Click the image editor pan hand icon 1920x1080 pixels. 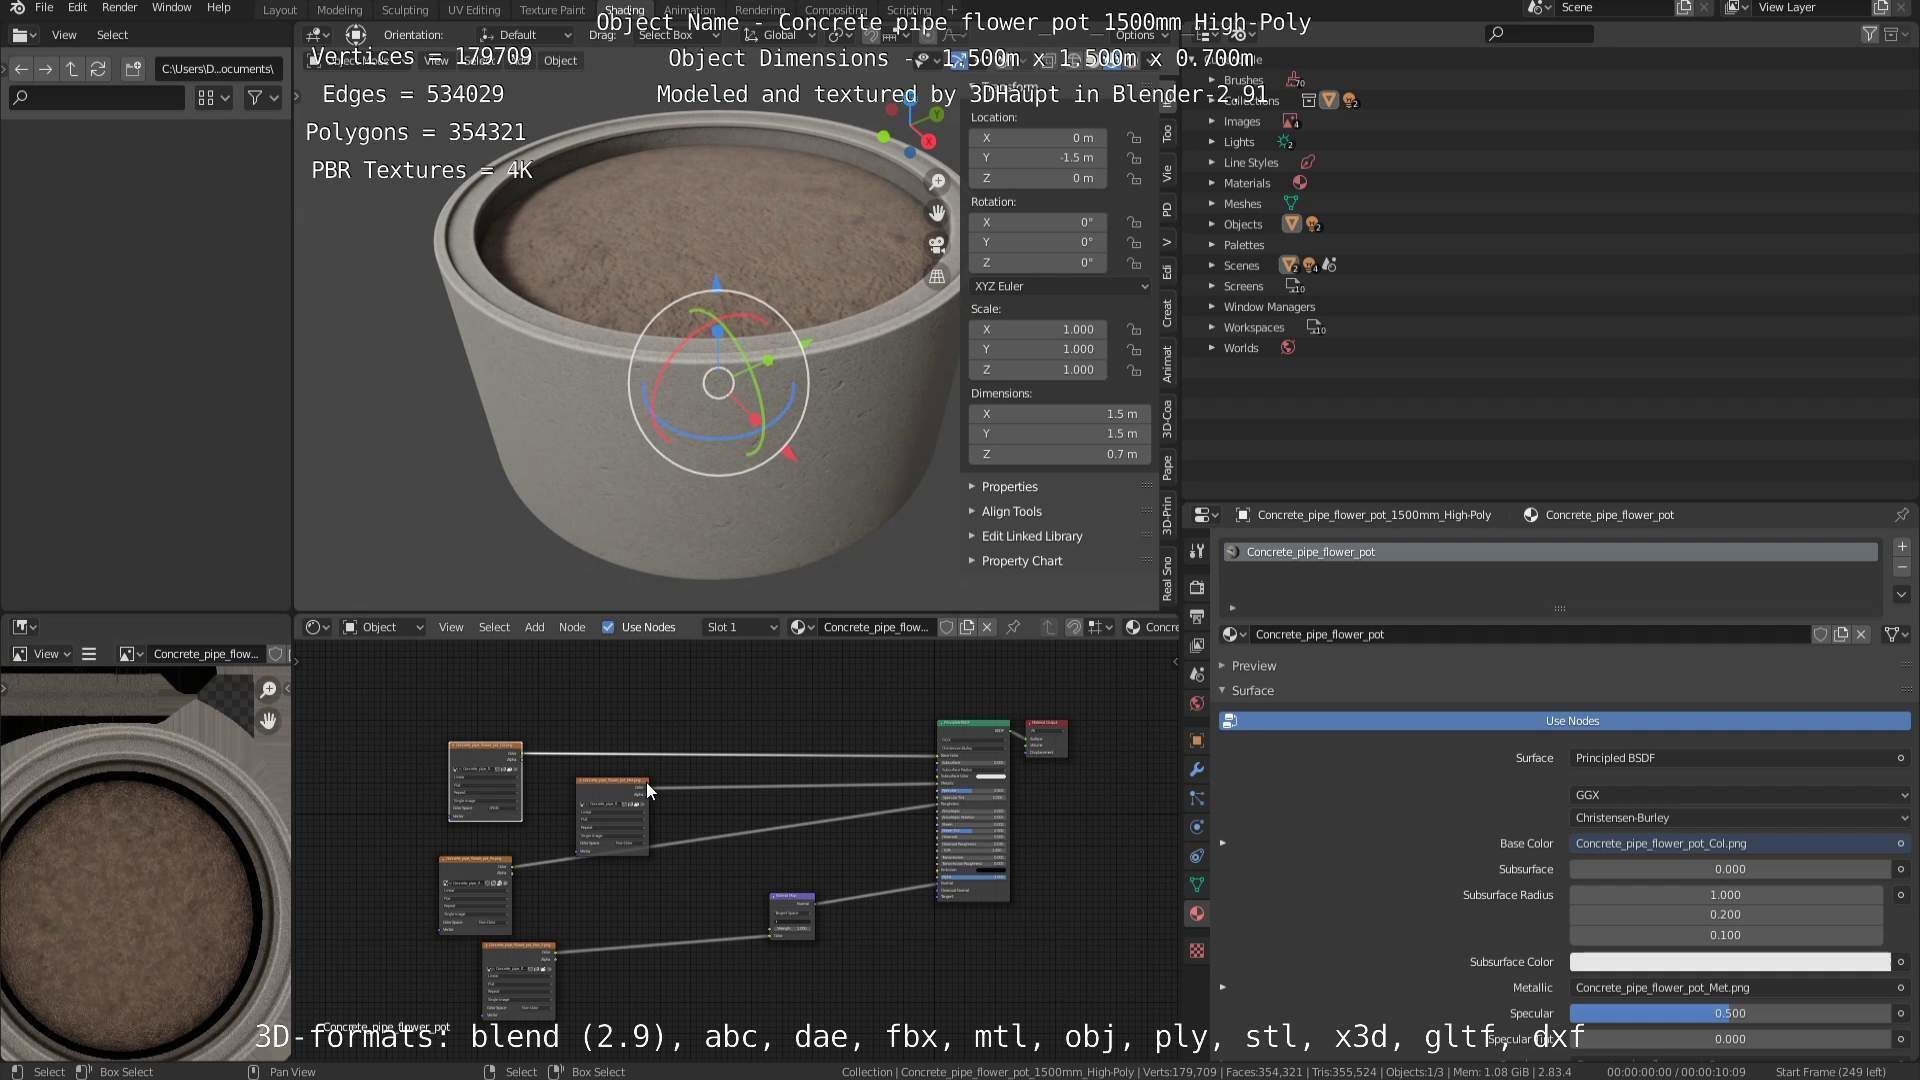(268, 720)
